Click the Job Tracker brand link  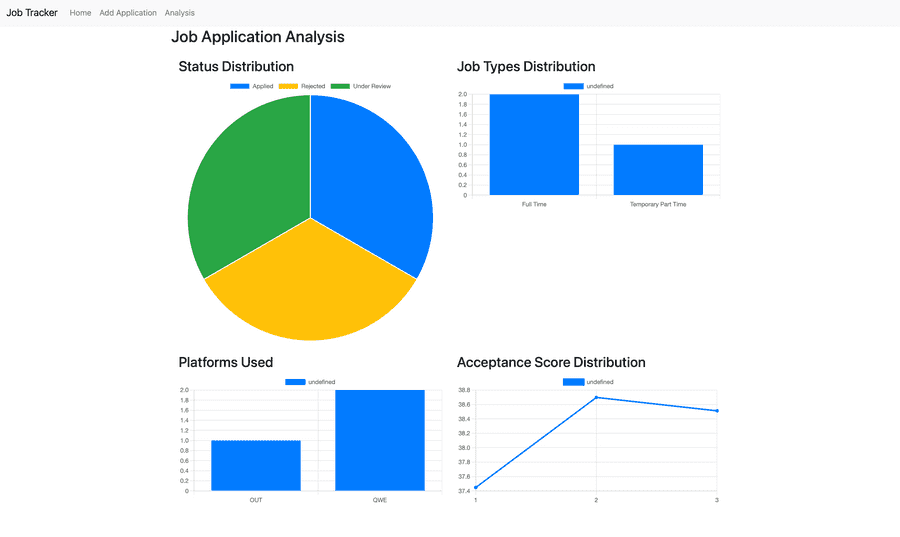tap(32, 13)
